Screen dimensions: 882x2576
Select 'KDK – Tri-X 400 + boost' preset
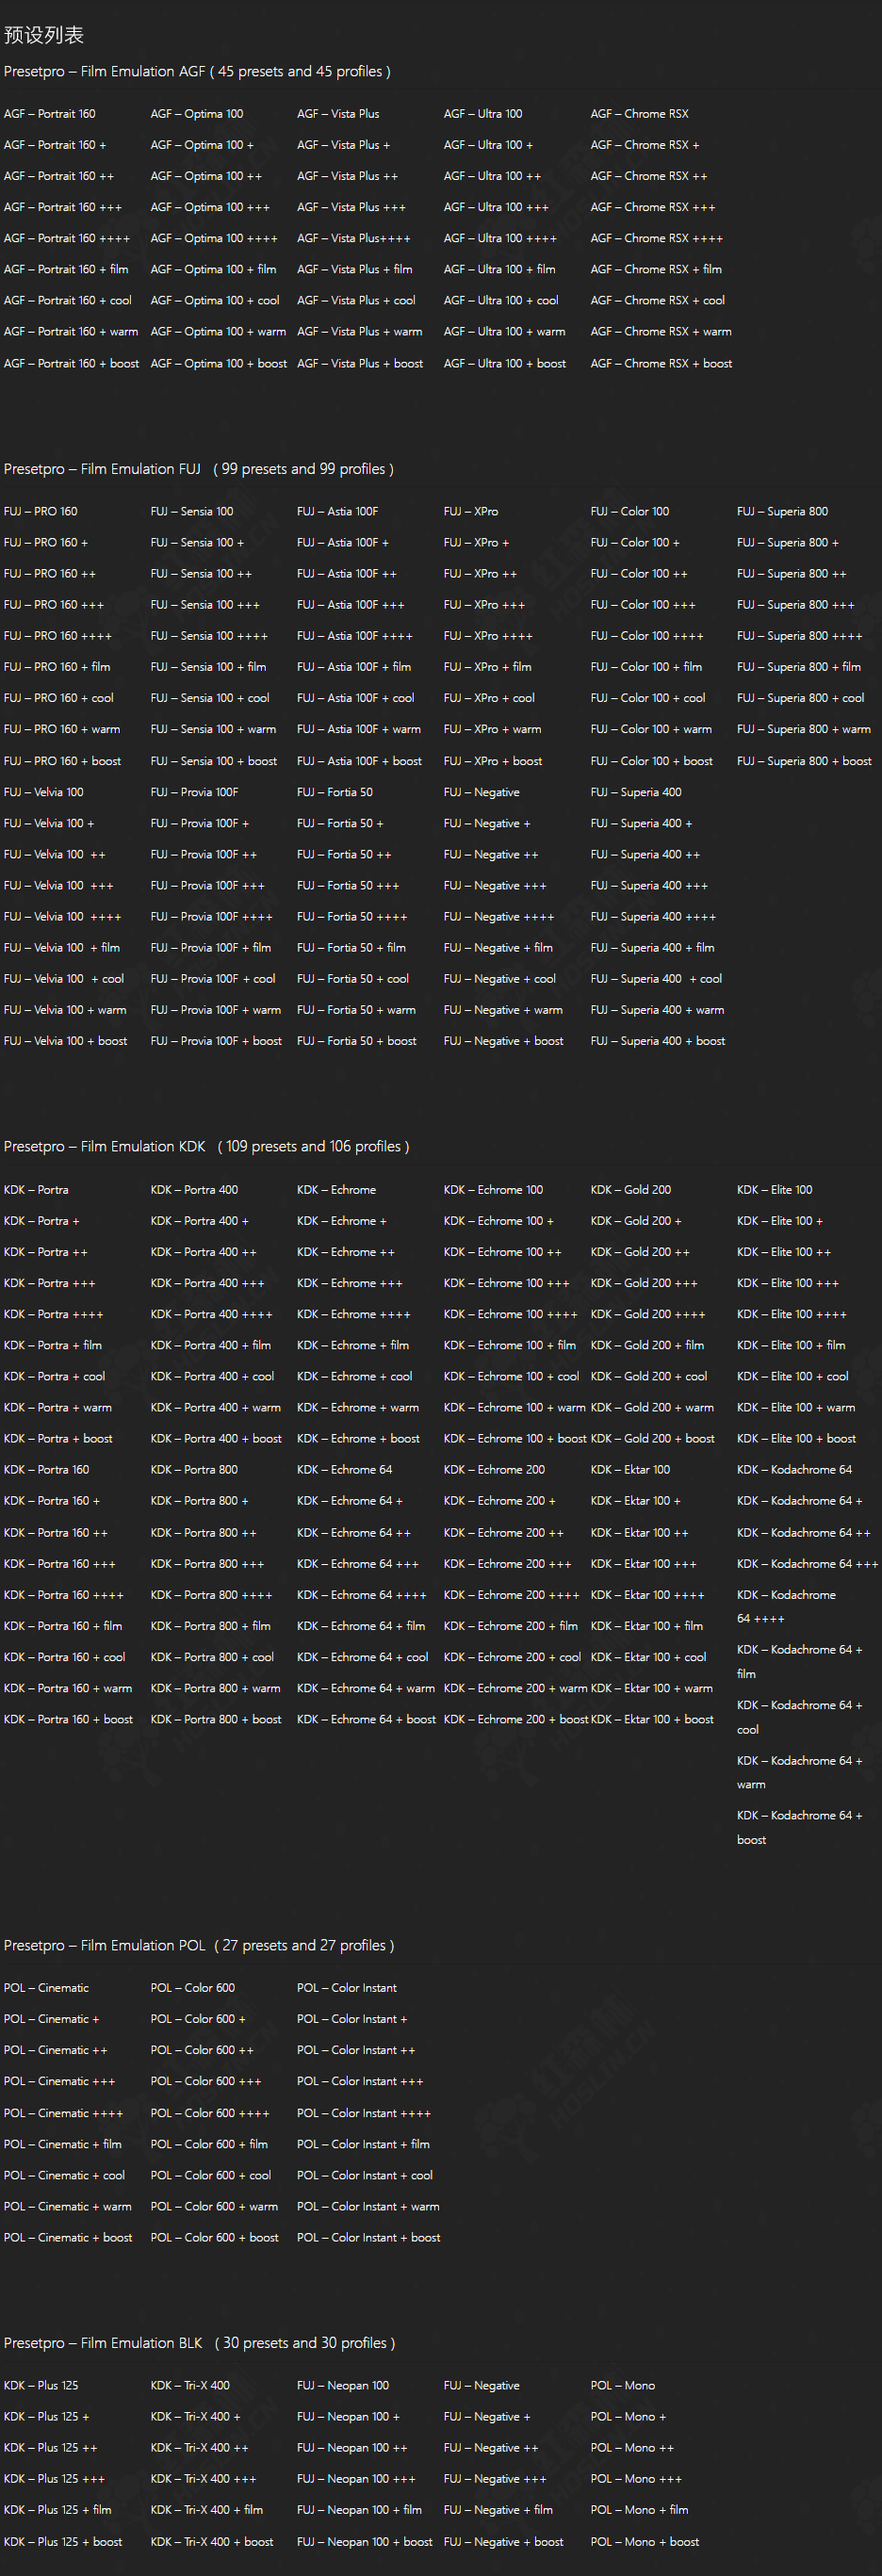tap(212, 2541)
